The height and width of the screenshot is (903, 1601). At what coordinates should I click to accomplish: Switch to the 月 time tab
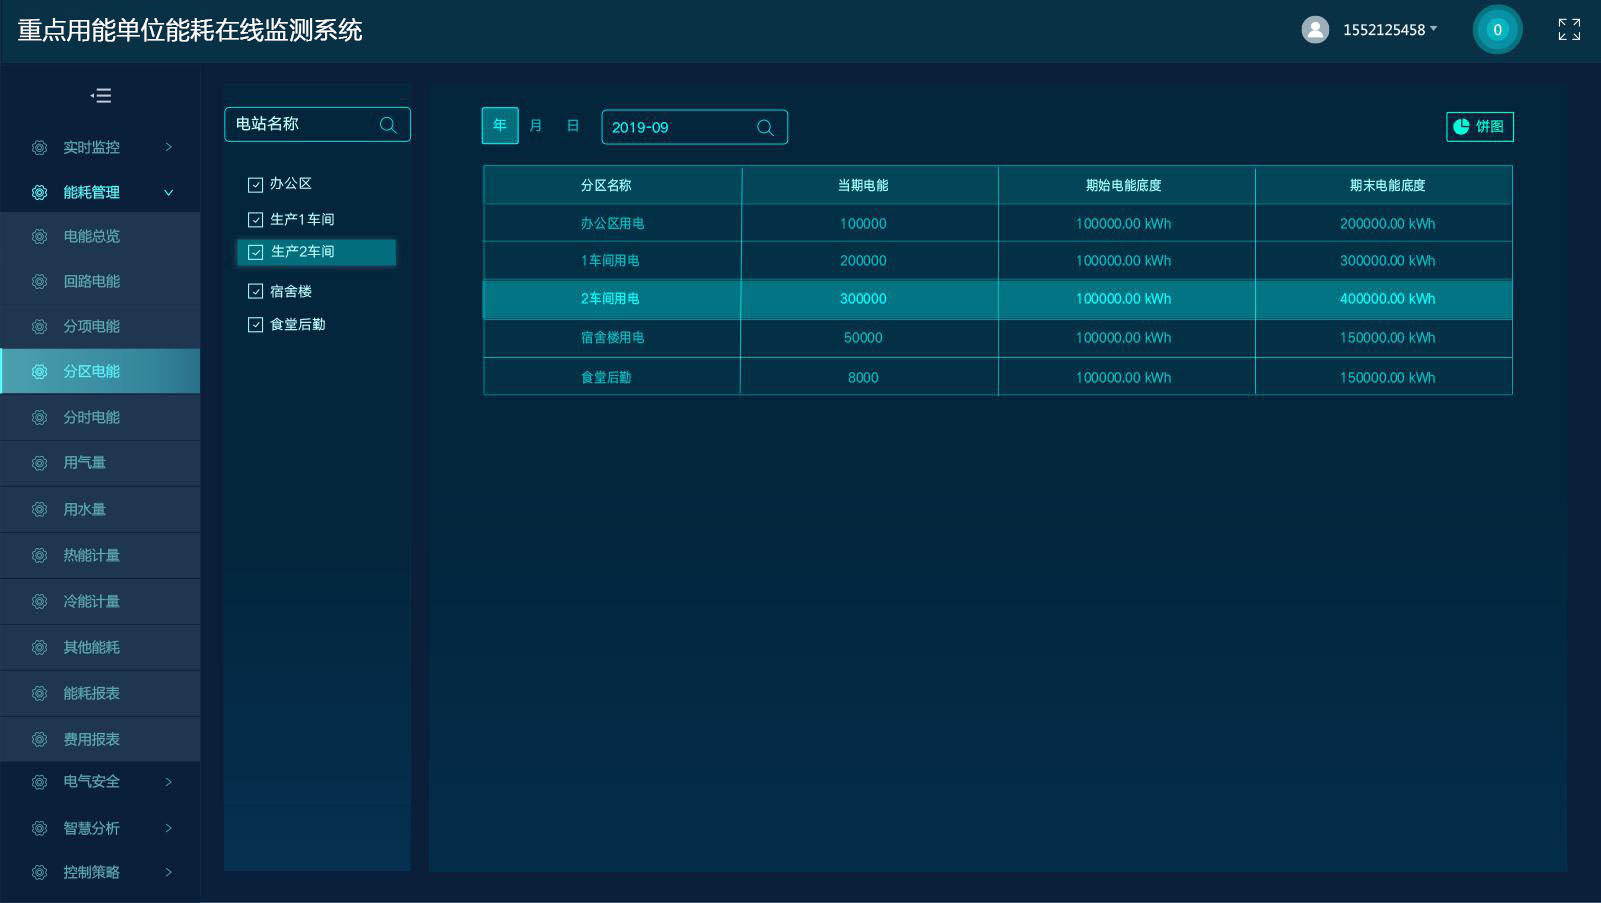pyautogui.click(x=536, y=126)
